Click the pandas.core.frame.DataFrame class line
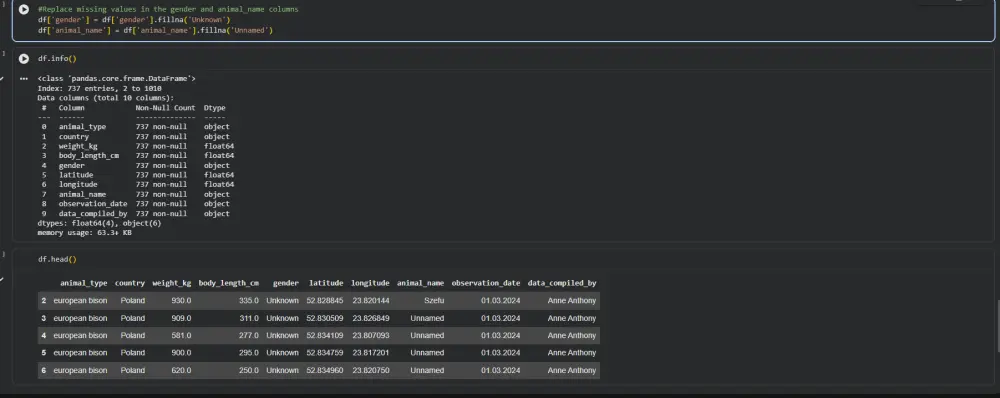The width and height of the screenshot is (1000, 398). click(117, 78)
